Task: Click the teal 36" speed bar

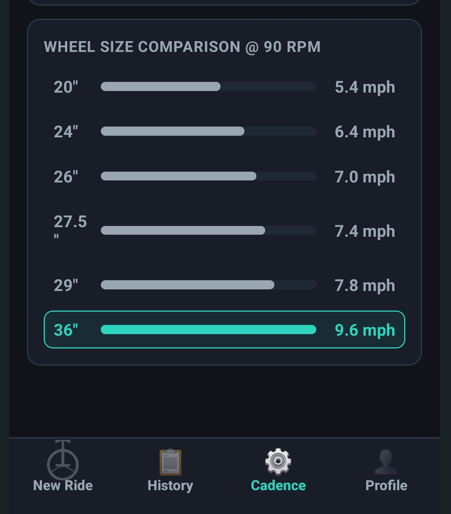Action: (208, 330)
